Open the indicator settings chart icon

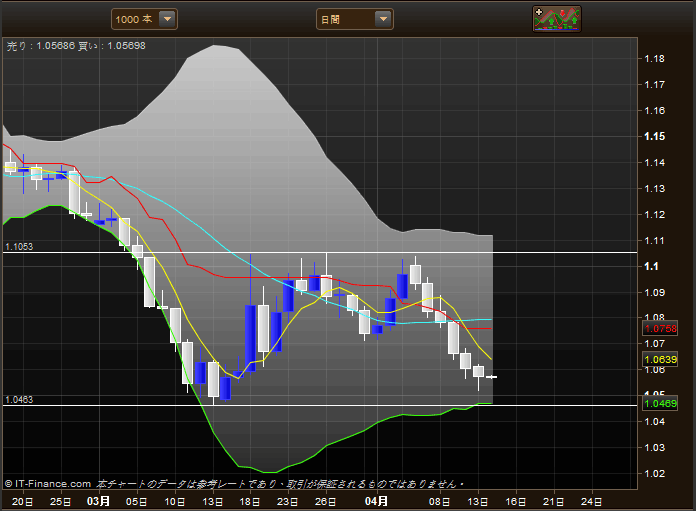coord(557,19)
